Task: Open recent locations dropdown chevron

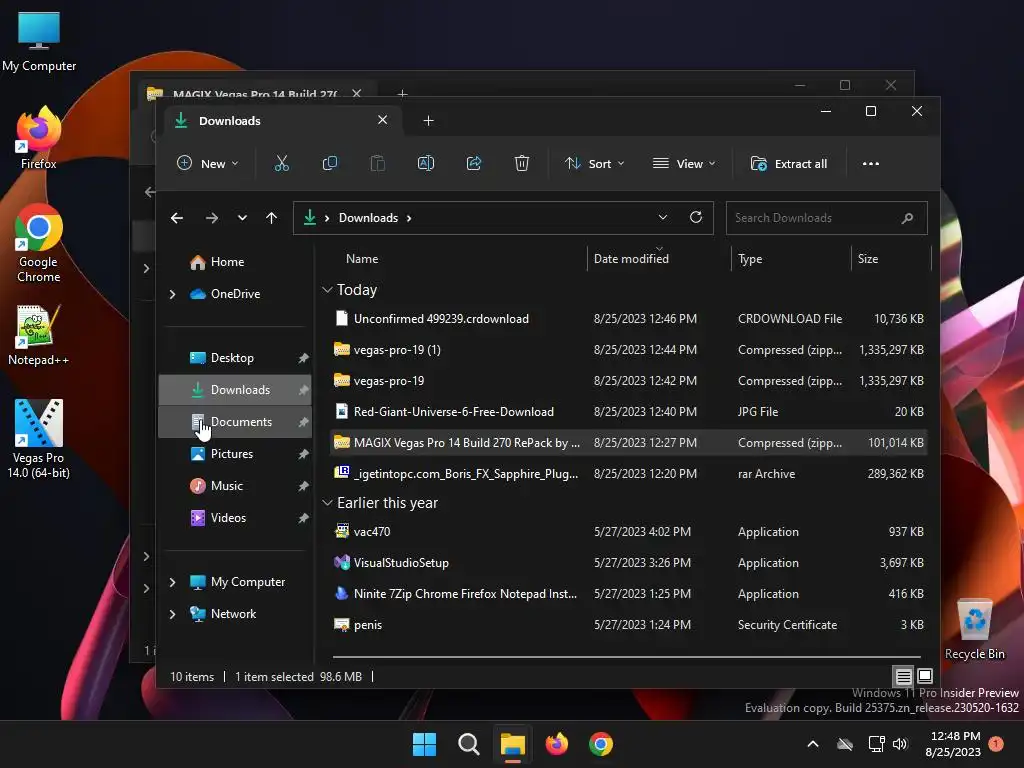Action: (x=242, y=218)
